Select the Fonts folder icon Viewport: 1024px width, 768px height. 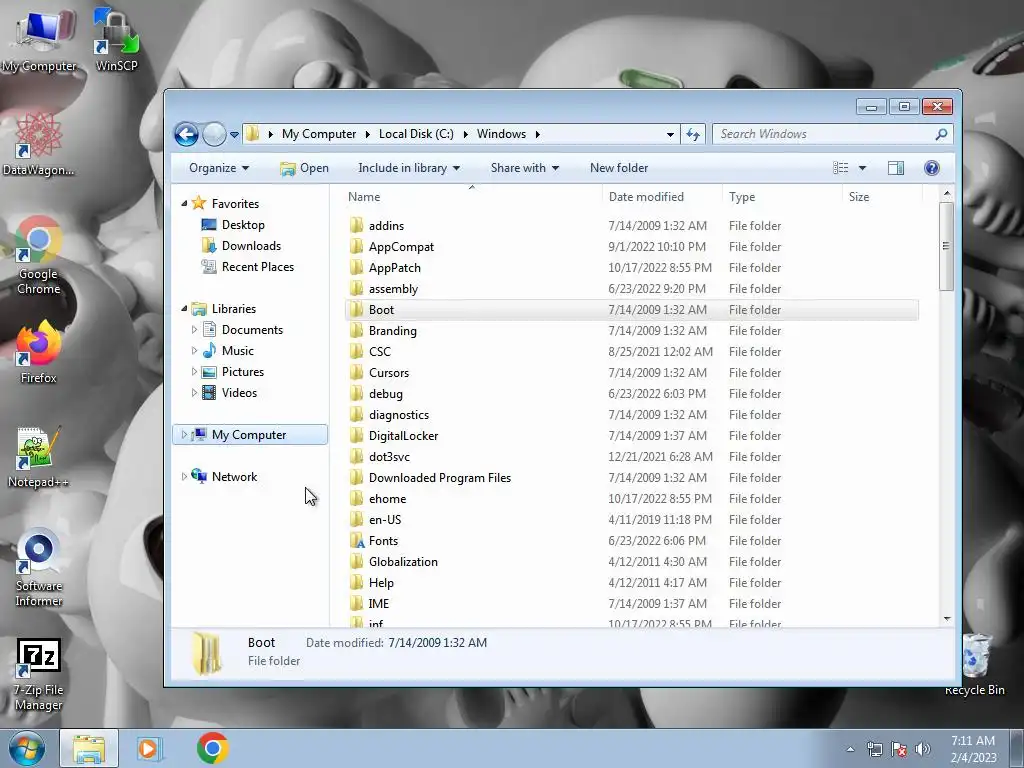[x=356, y=541]
